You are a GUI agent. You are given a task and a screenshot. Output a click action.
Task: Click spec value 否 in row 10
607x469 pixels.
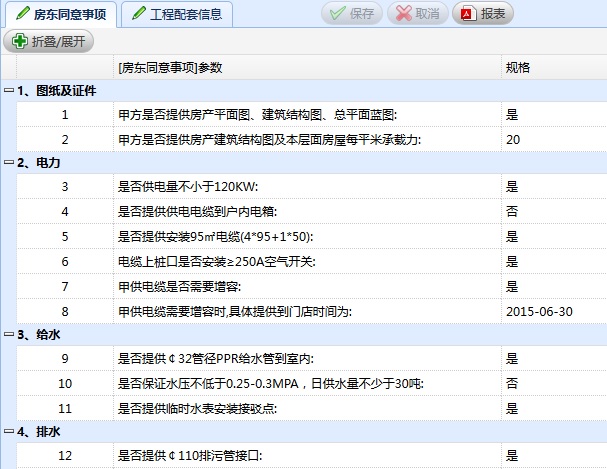(512, 383)
